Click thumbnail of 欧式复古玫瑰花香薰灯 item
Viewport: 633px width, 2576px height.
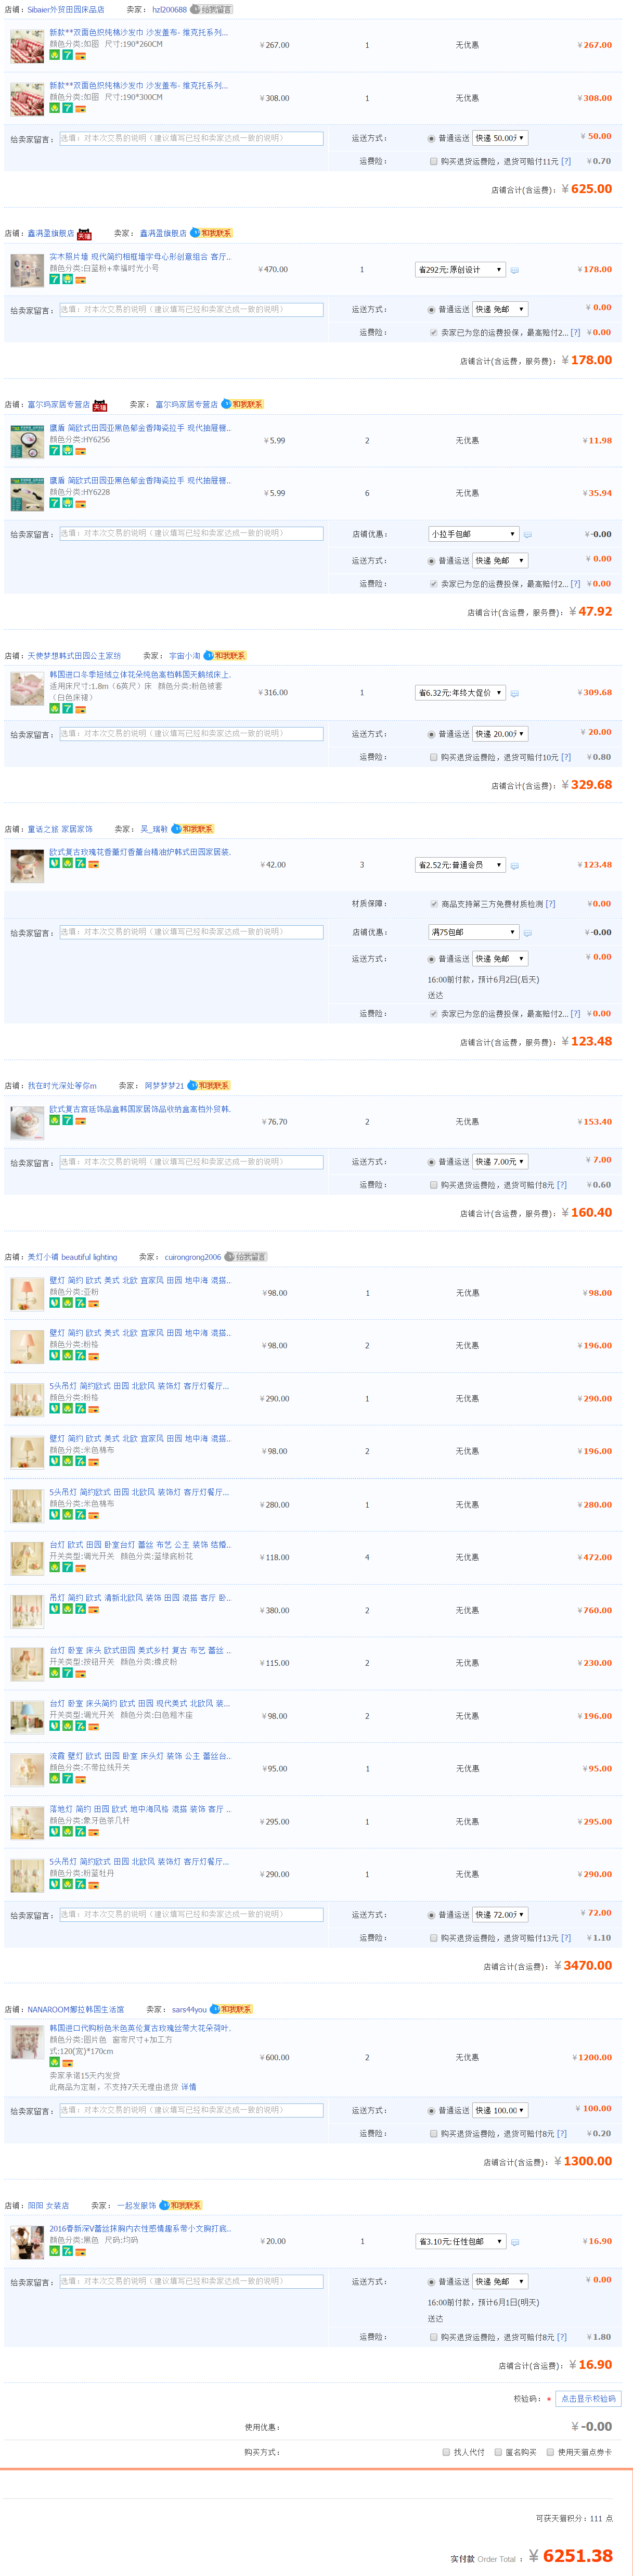click(x=27, y=866)
